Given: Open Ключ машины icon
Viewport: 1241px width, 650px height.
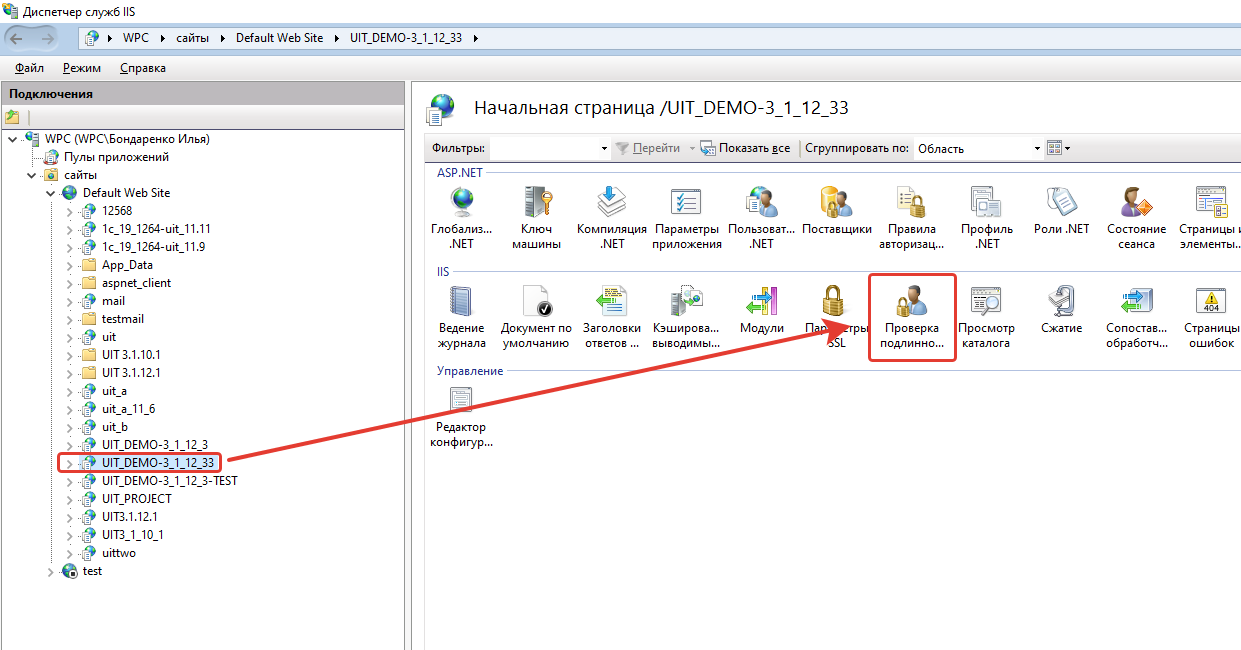Looking at the screenshot, I should click(x=537, y=204).
